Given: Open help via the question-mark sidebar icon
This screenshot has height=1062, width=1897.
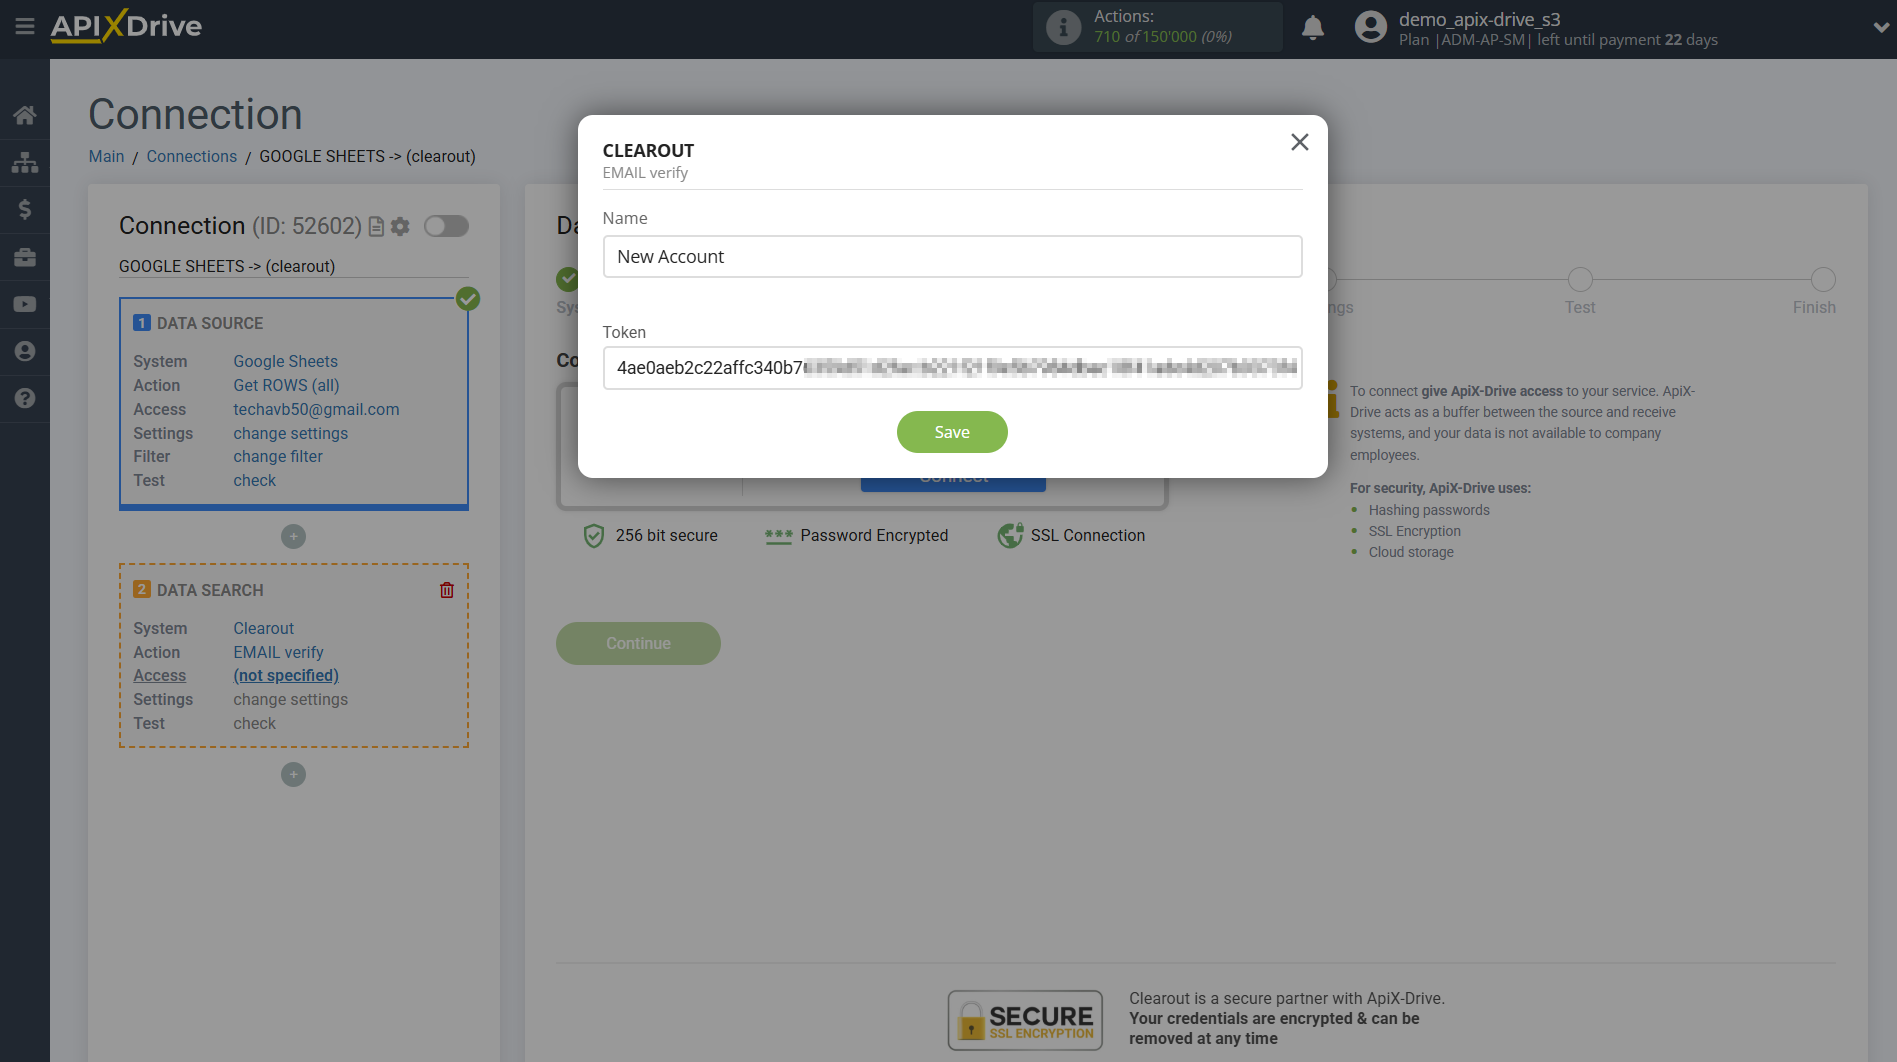Looking at the screenshot, I should (x=25, y=398).
